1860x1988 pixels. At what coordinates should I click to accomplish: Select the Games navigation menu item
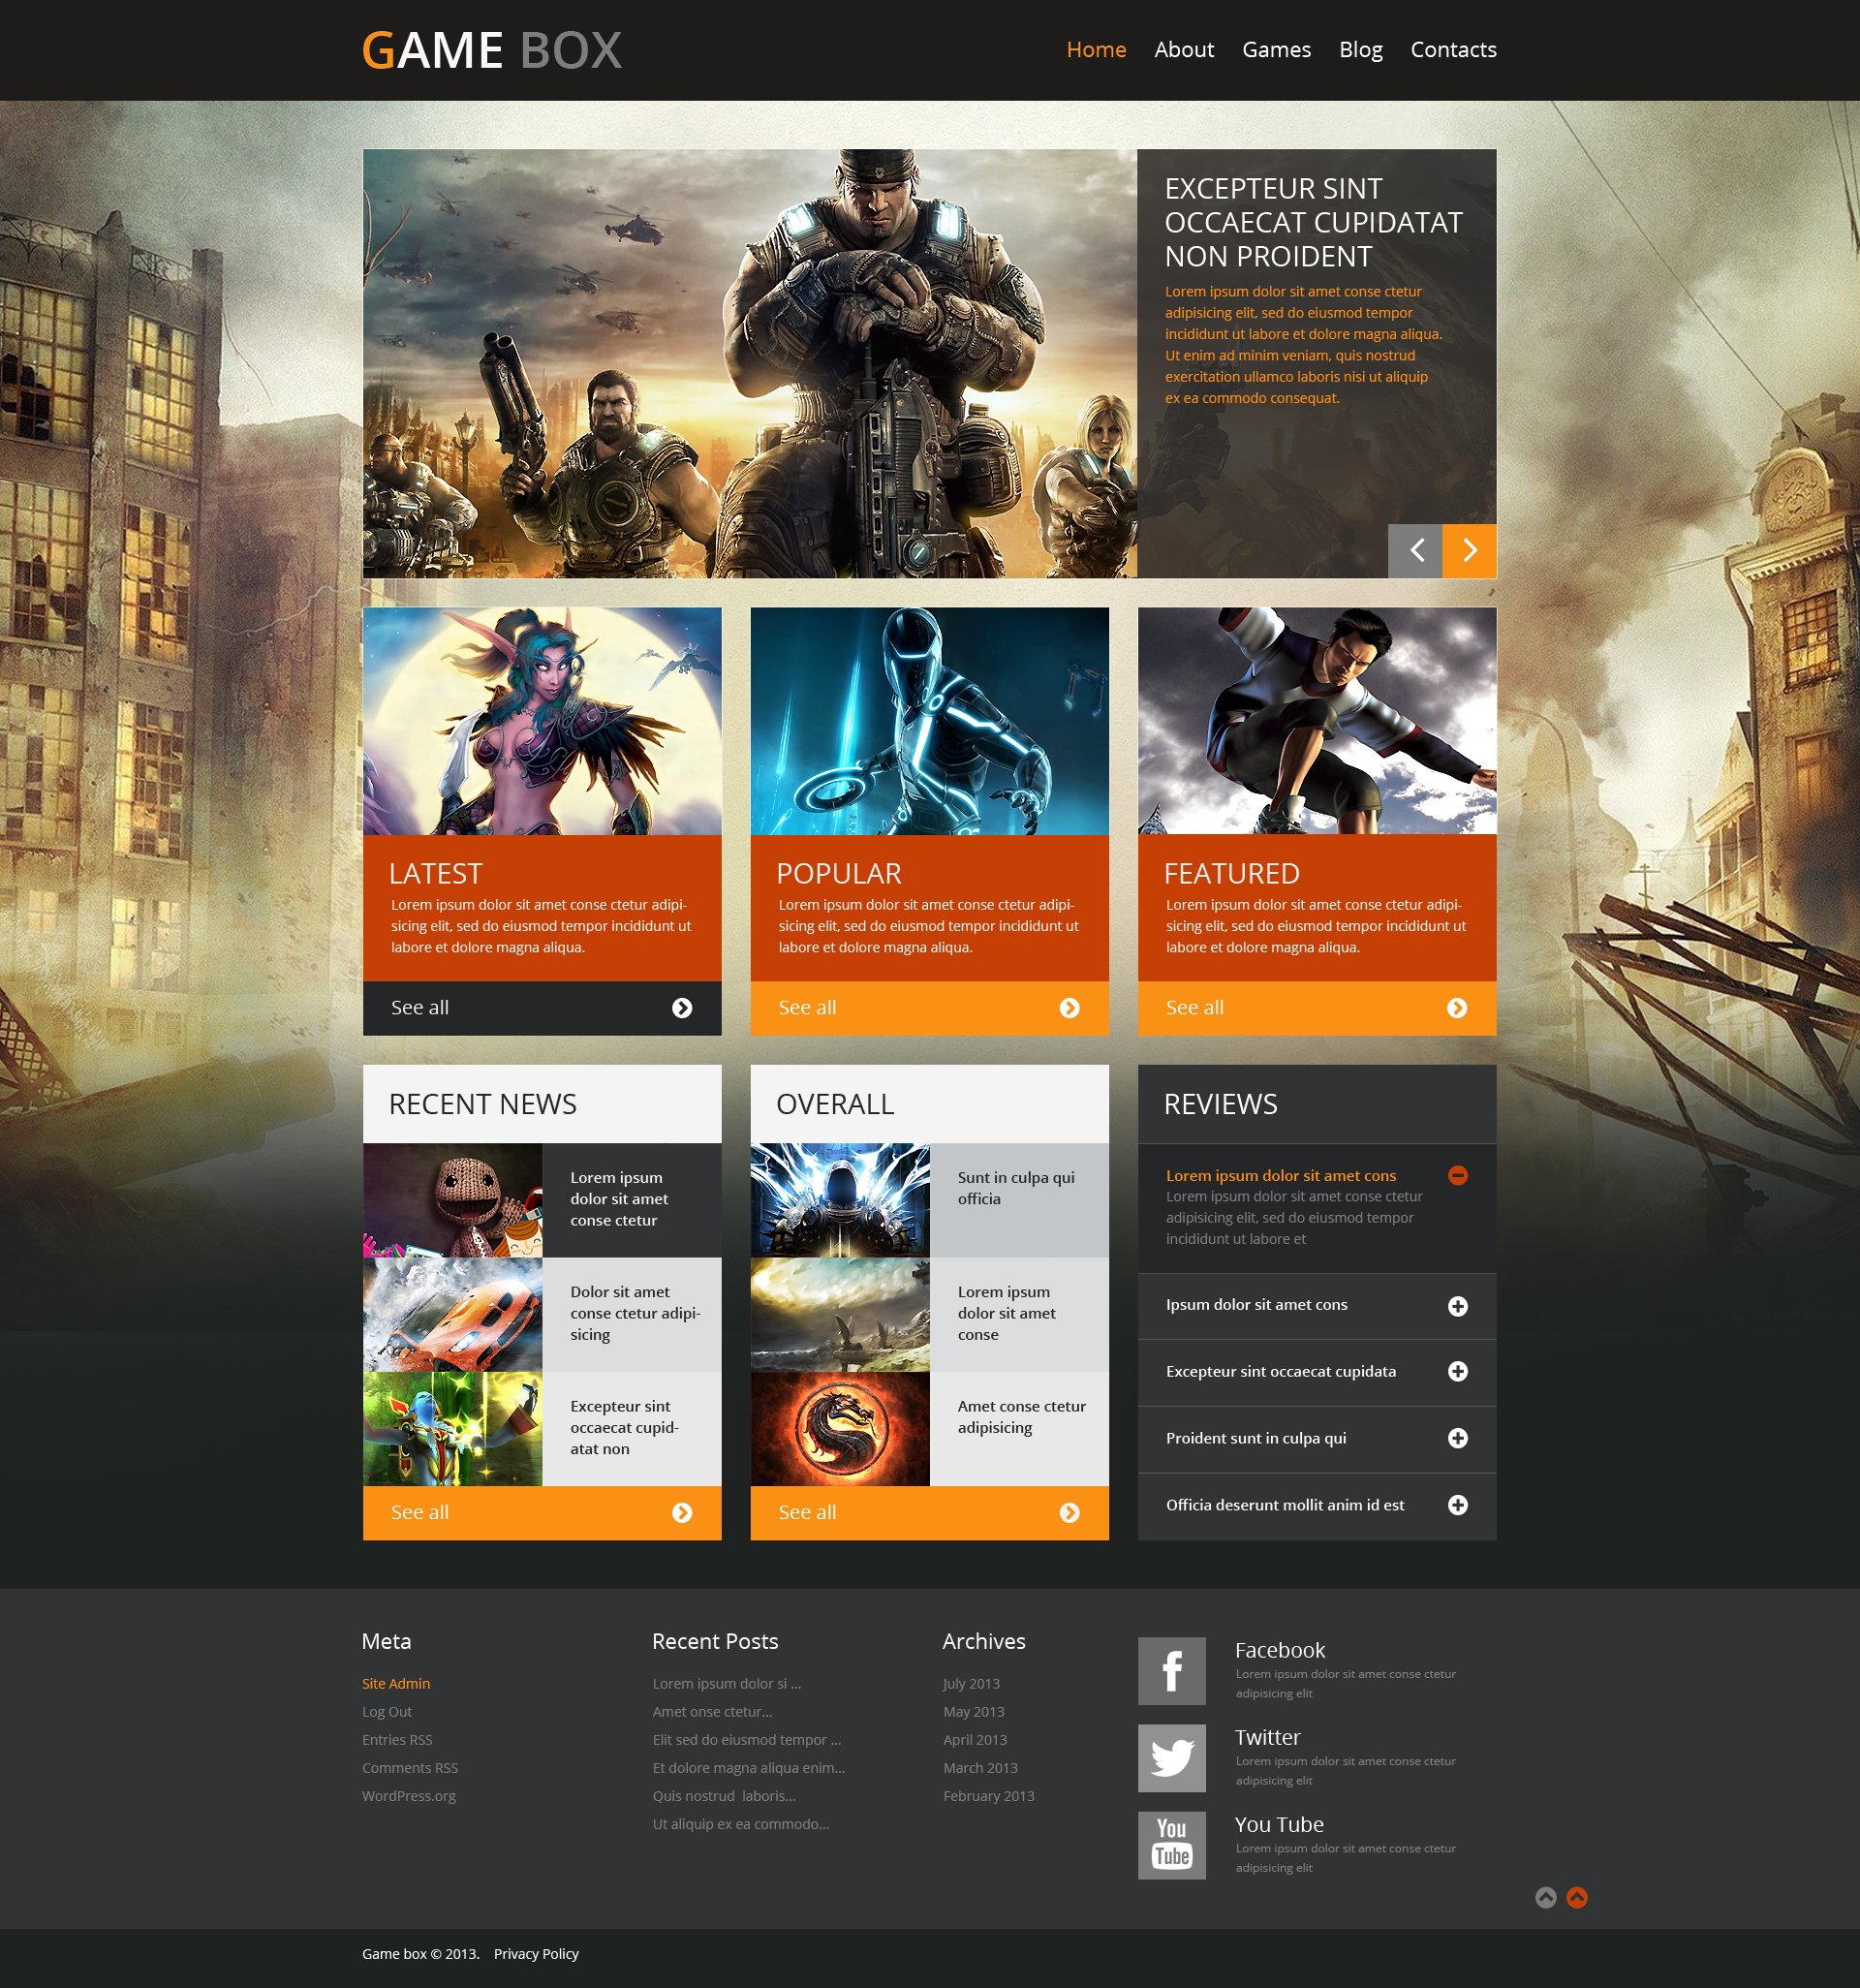click(x=1274, y=49)
